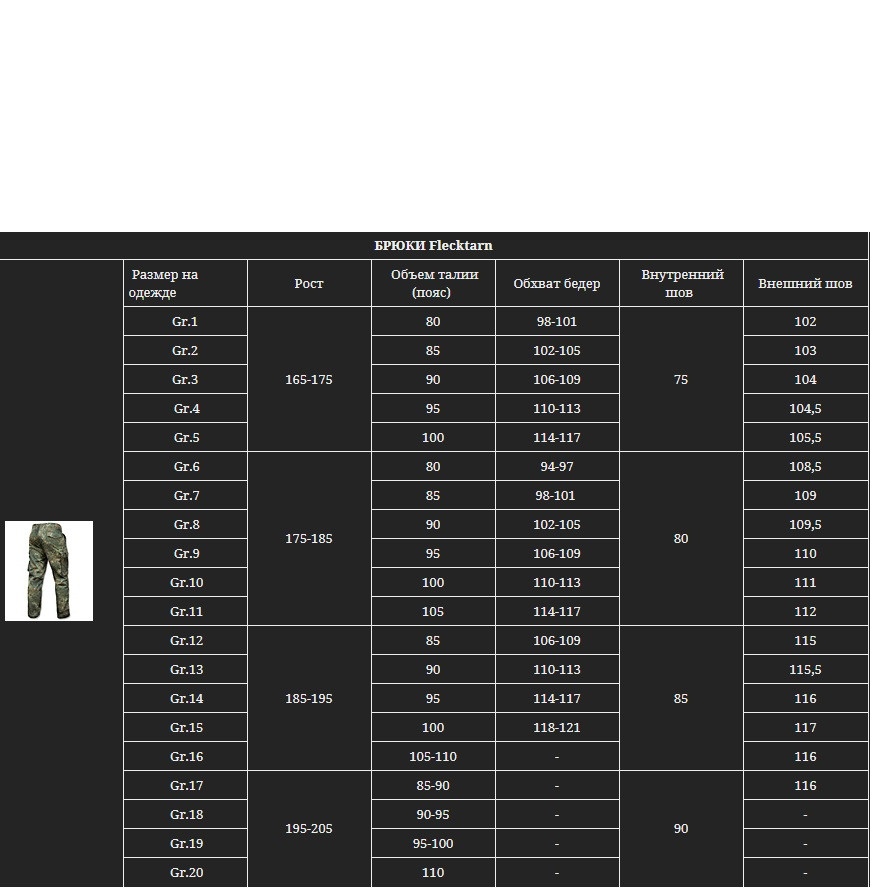Click the Обхват бедер column header
Image resolution: width=872 pixels, height=888 pixels.
coord(557,283)
